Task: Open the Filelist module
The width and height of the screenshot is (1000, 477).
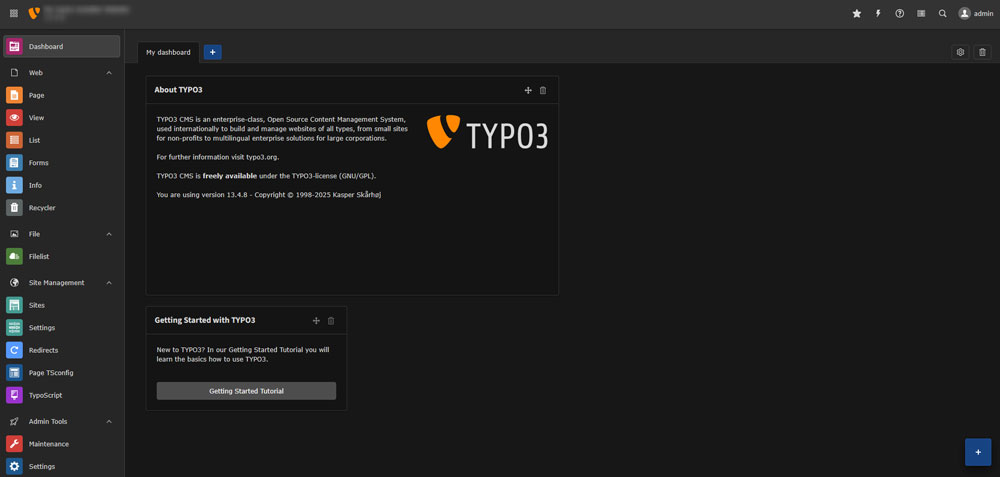Action: (62, 256)
